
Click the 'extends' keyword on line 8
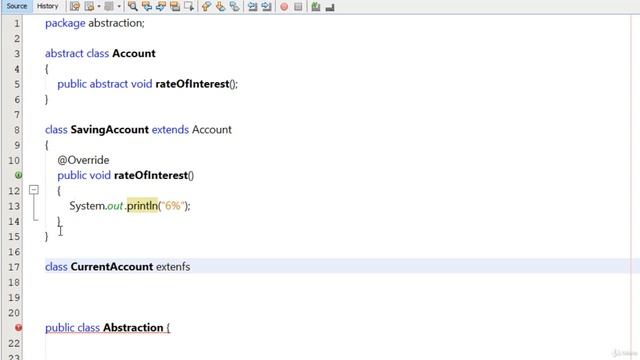click(170, 130)
